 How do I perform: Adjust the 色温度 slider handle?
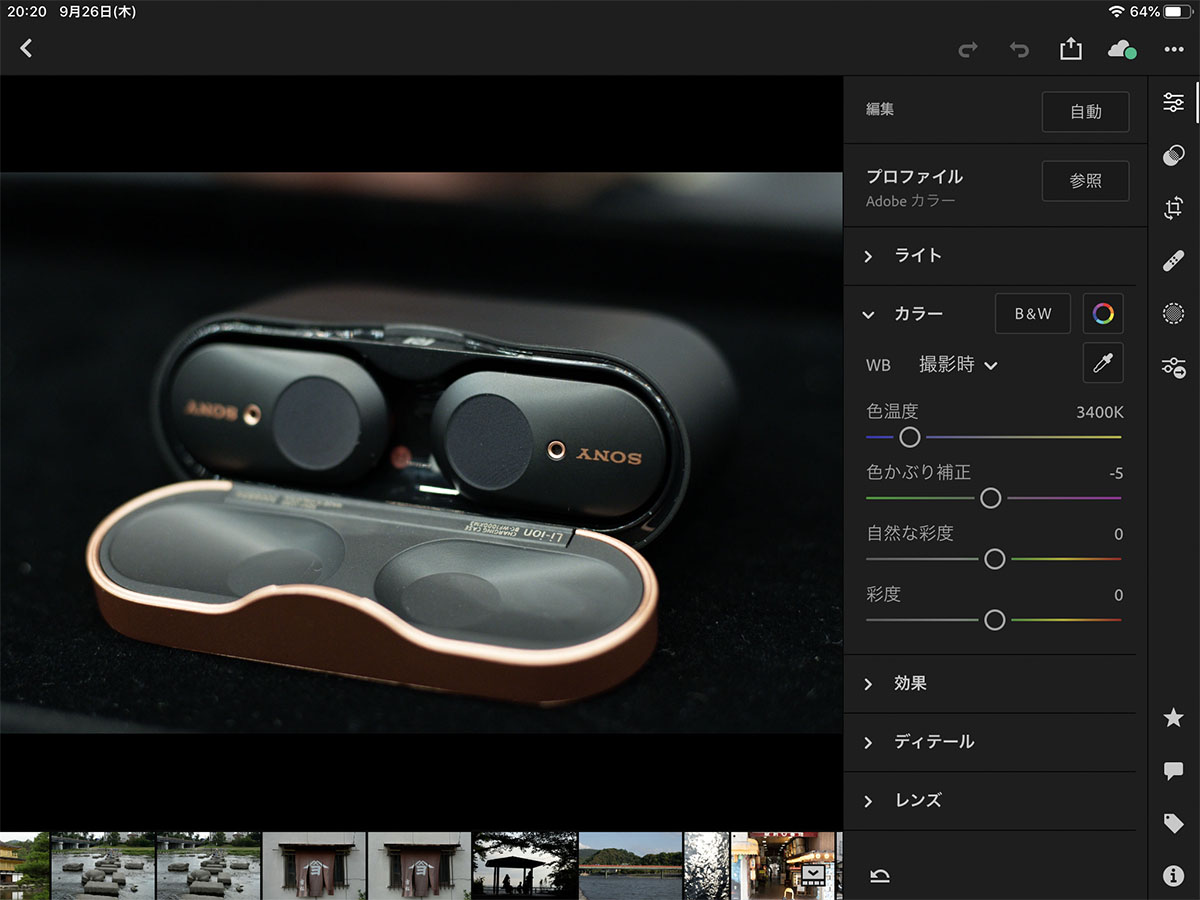909,437
